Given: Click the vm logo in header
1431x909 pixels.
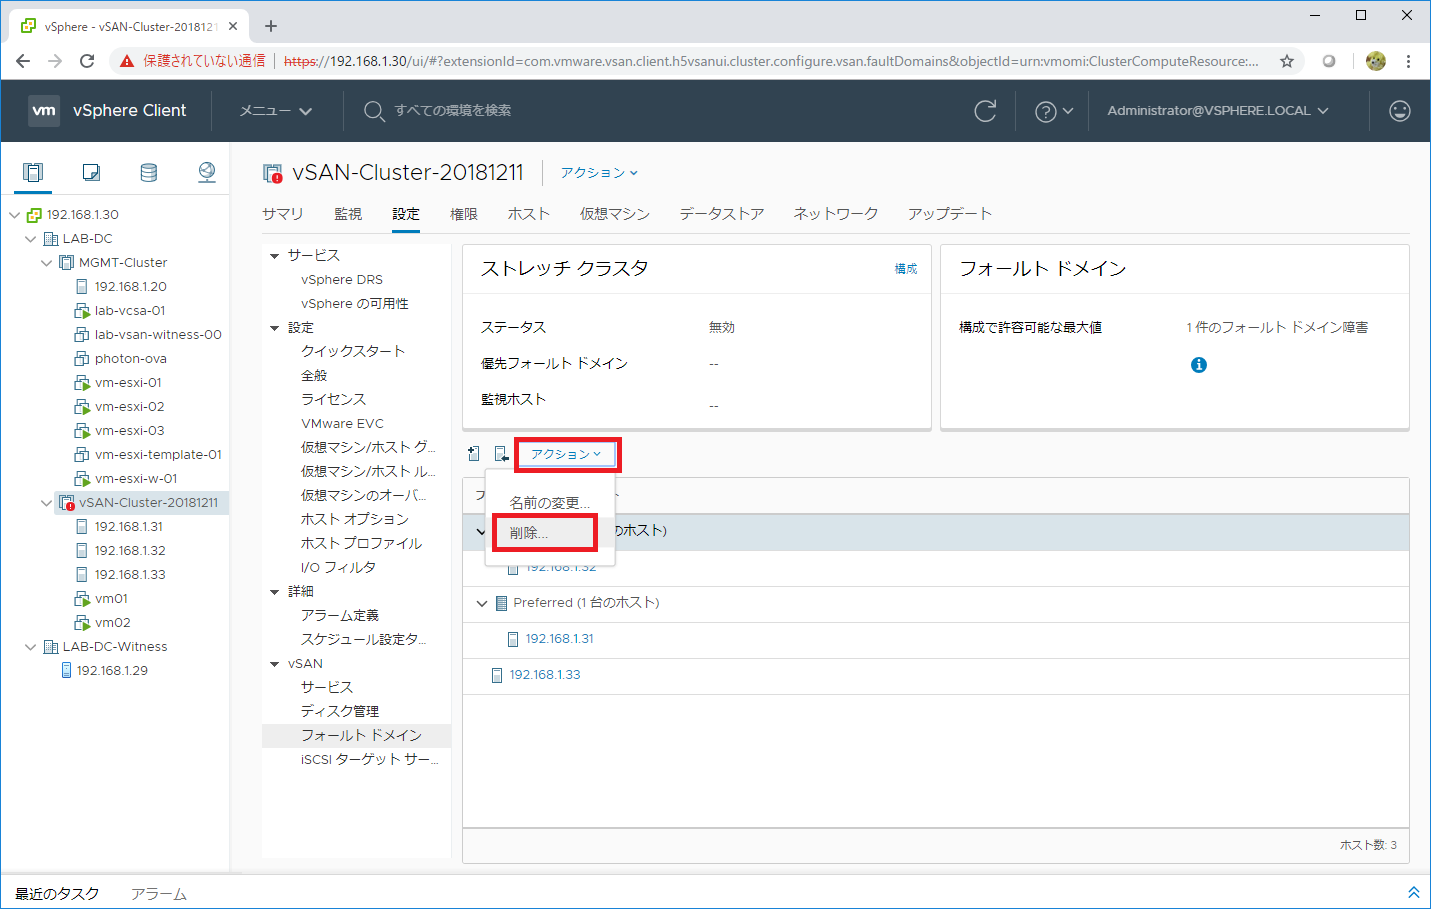Looking at the screenshot, I should pyautogui.click(x=44, y=110).
